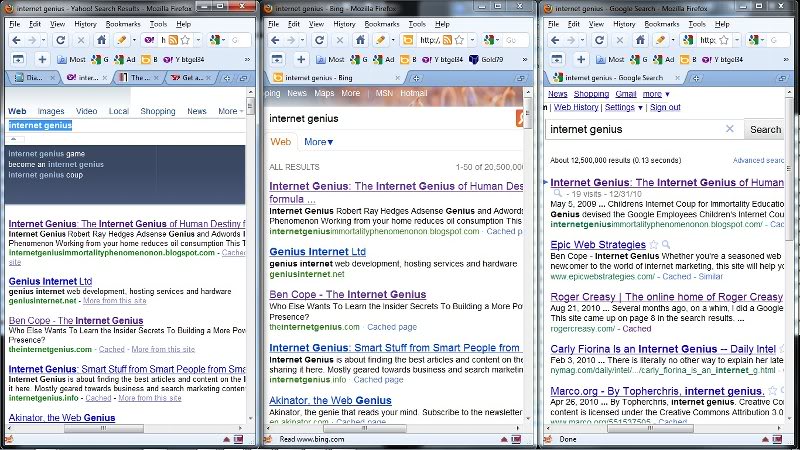This screenshot has width=800, height=450.
Task: Click Google Search button
Action: 765,130
